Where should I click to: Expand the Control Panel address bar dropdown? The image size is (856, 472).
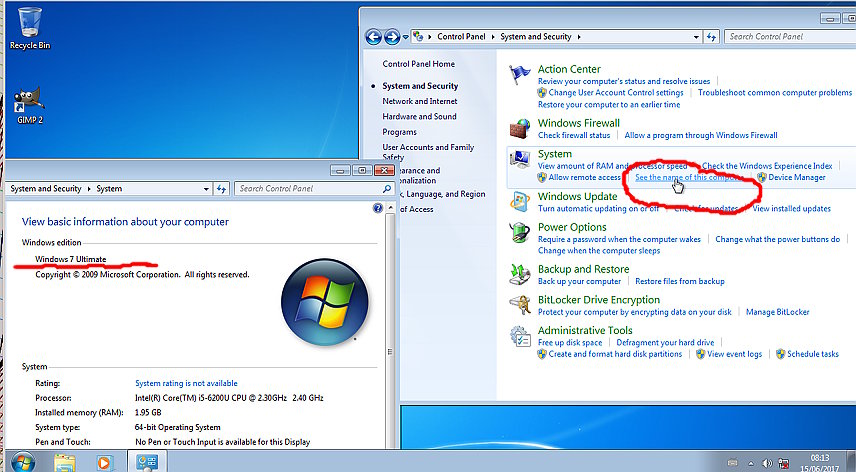point(696,37)
